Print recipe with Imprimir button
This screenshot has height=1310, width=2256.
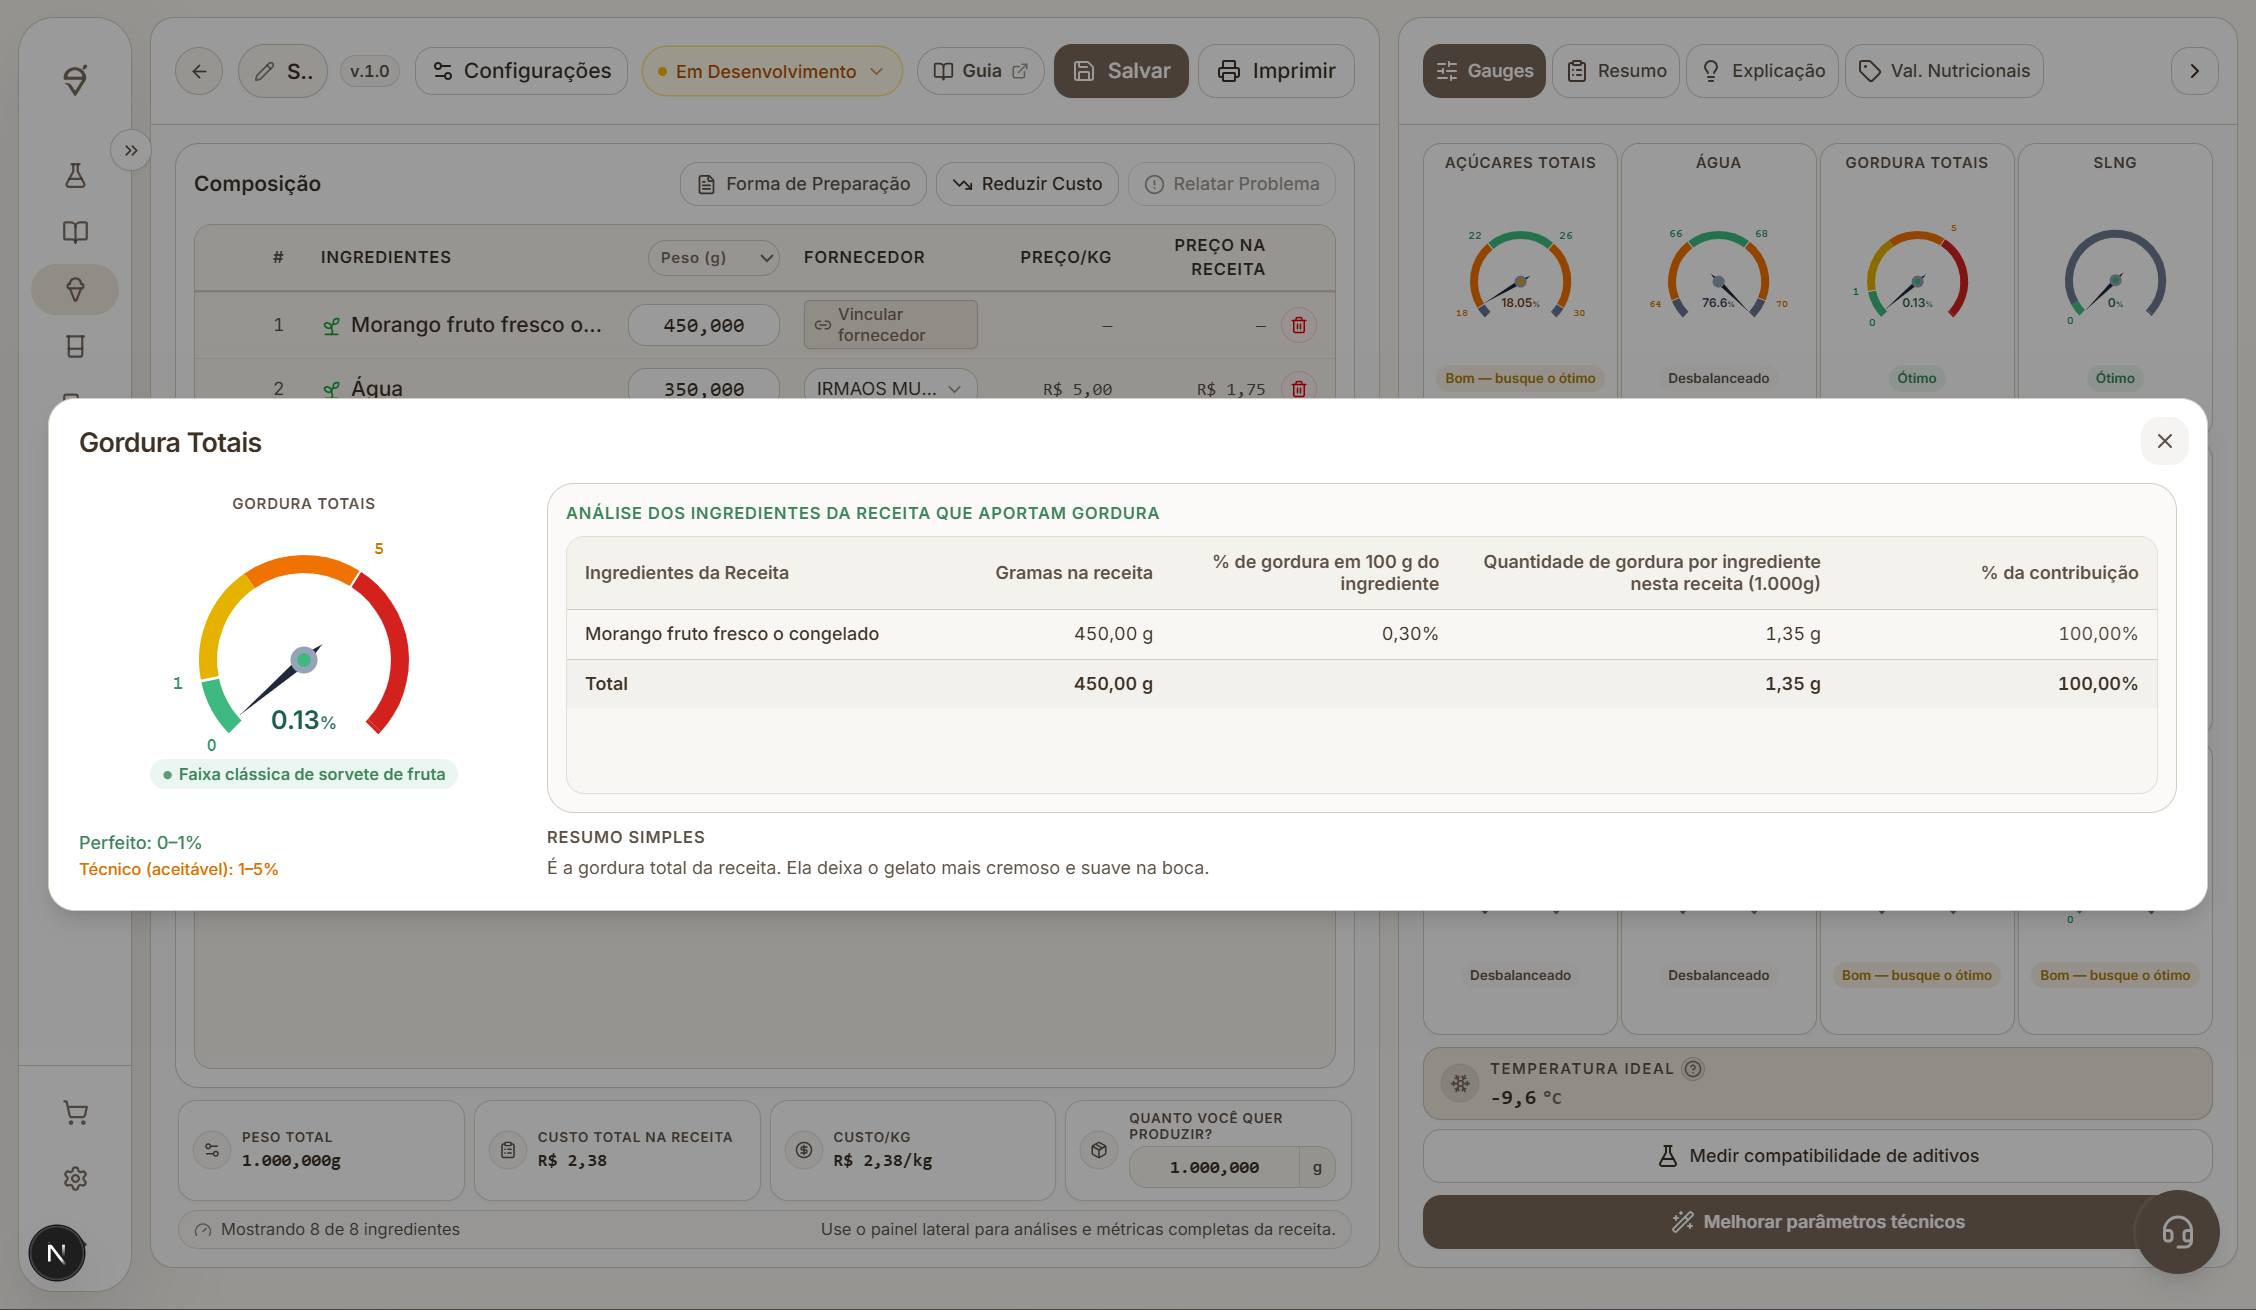(1276, 71)
